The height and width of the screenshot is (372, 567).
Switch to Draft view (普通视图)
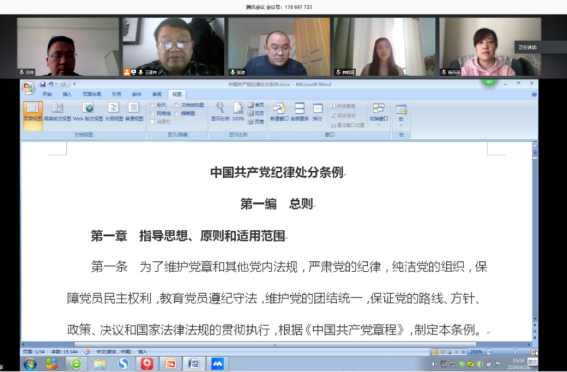pyautogui.click(x=134, y=112)
